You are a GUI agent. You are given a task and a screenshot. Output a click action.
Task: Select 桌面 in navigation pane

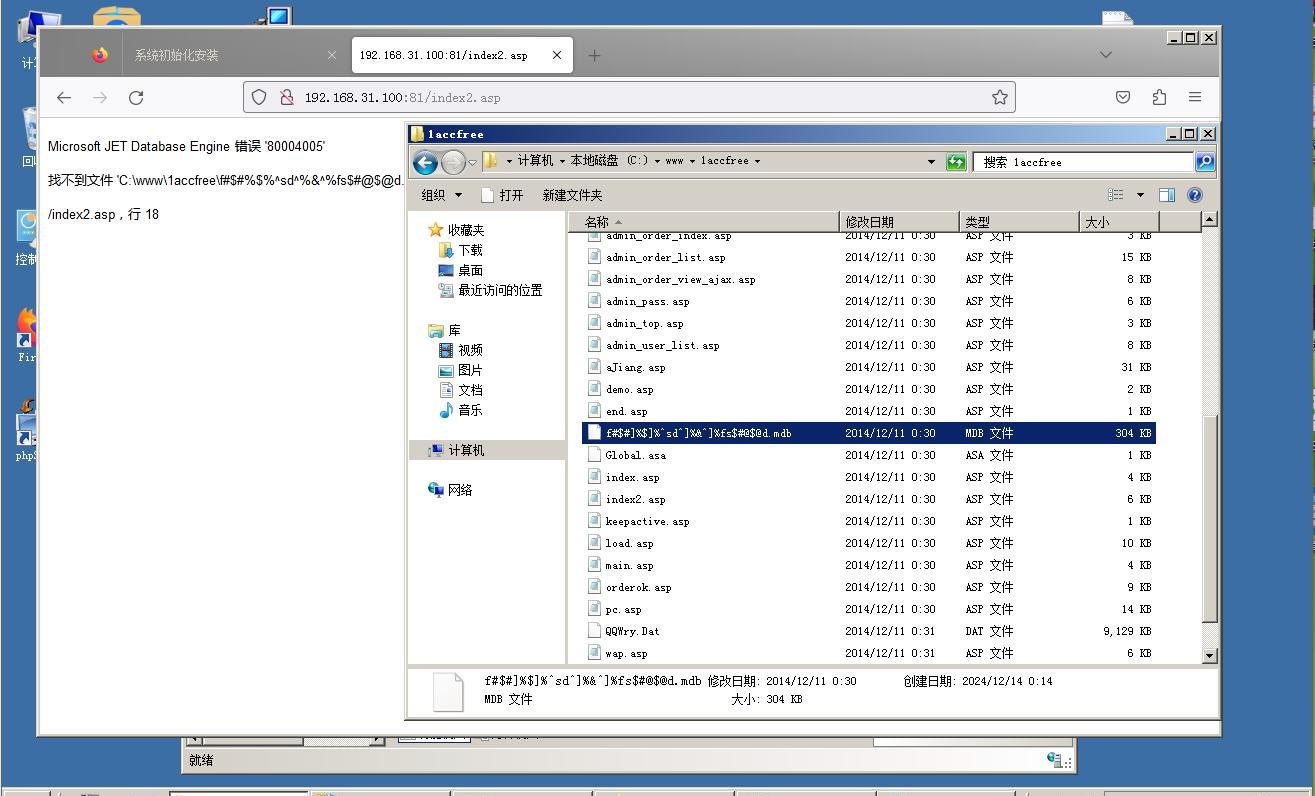click(461, 270)
